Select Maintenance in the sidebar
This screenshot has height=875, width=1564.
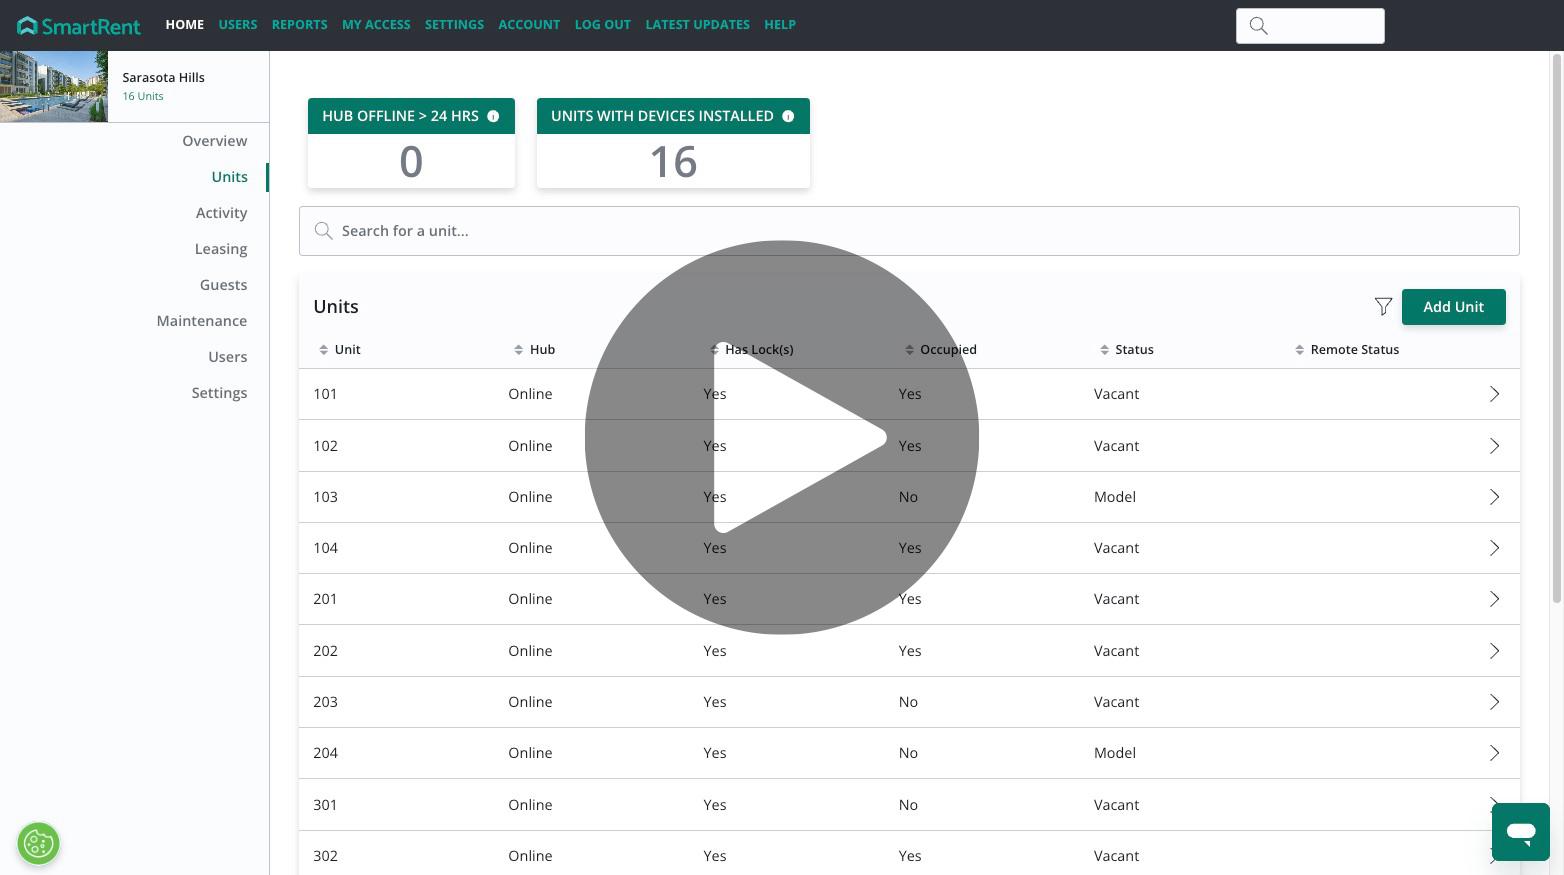(x=201, y=321)
